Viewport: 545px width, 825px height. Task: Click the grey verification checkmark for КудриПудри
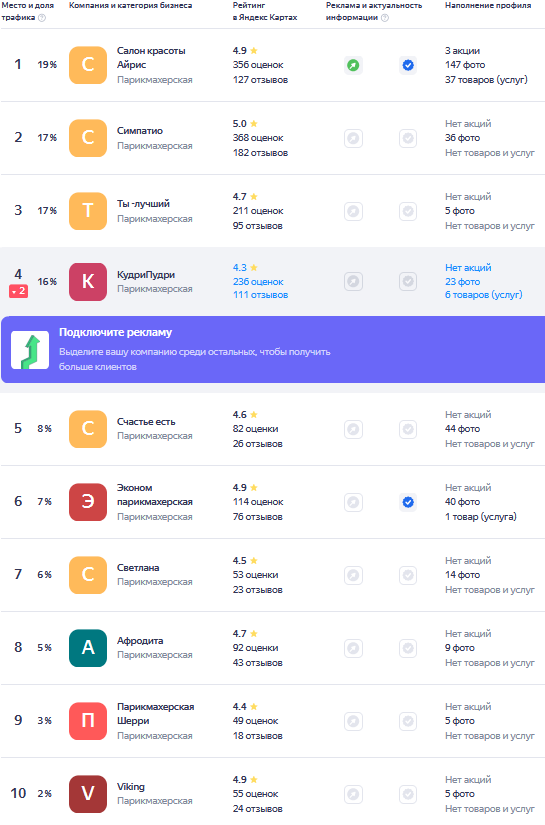pos(408,281)
